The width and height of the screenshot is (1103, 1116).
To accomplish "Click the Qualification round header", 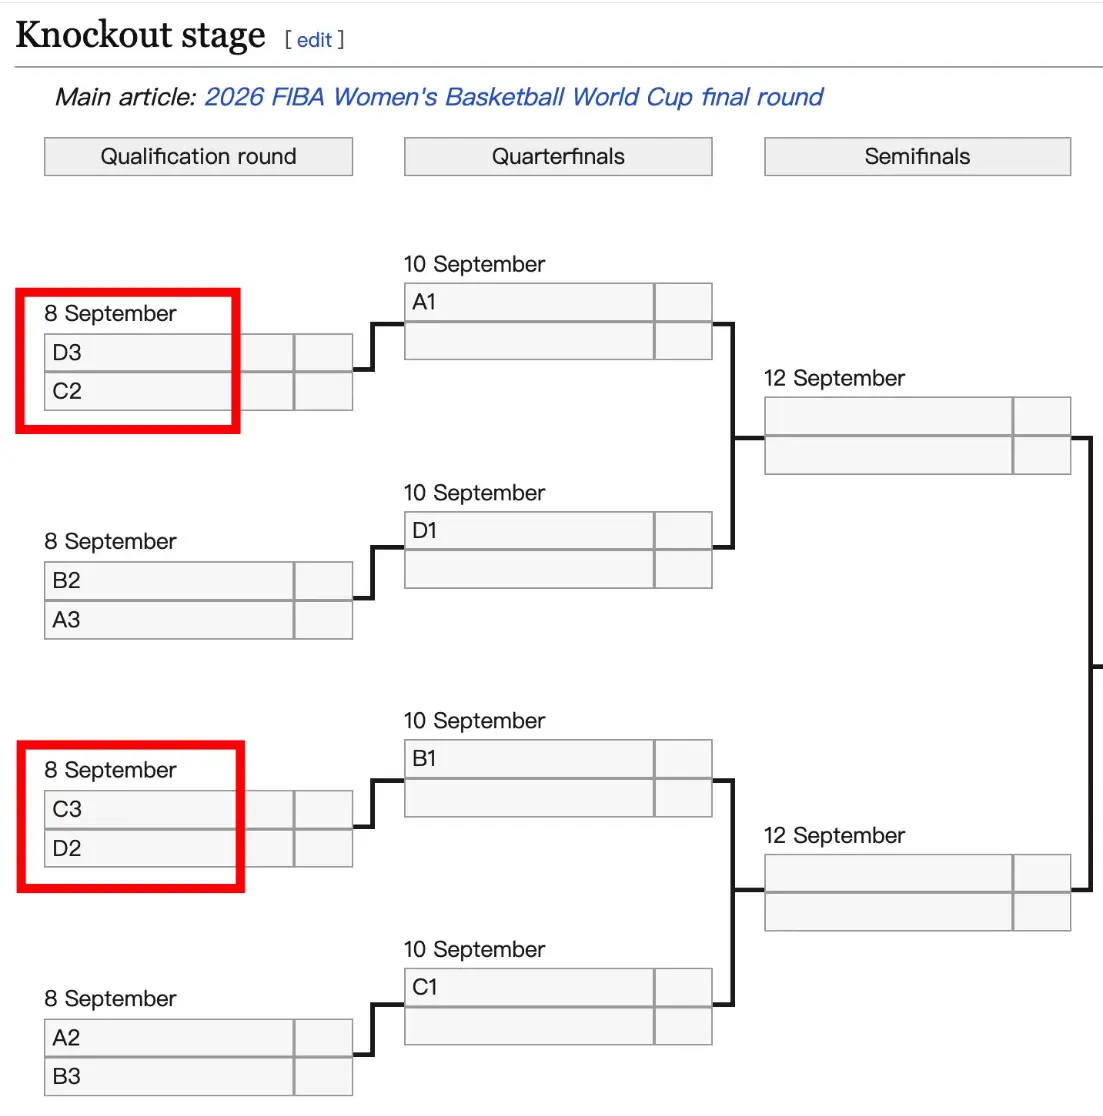I will (198, 157).
